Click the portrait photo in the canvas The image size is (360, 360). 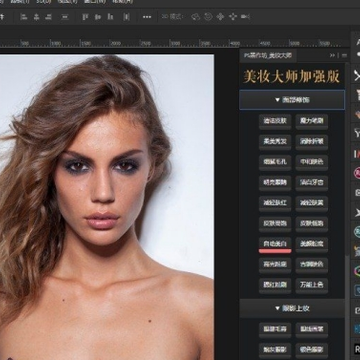(x=107, y=207)
